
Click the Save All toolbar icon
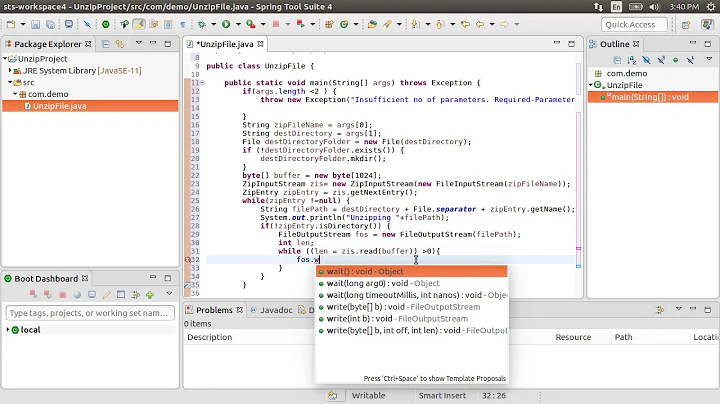[50, 24]
